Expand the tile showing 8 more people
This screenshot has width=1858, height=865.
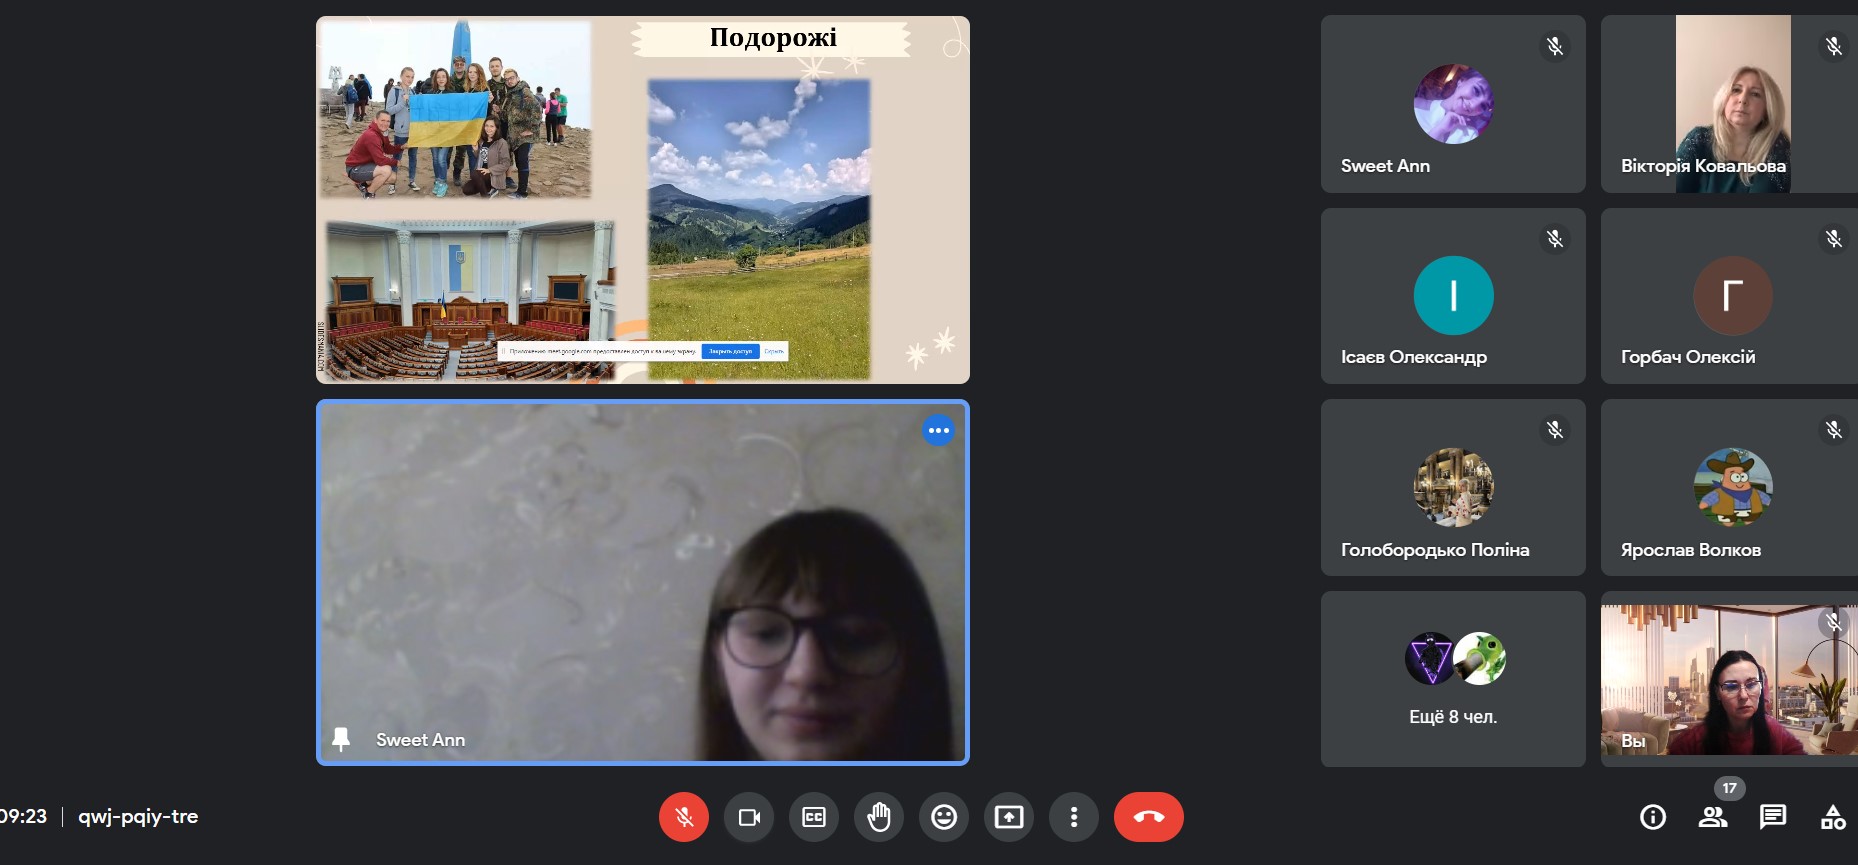coord(1453,679)
